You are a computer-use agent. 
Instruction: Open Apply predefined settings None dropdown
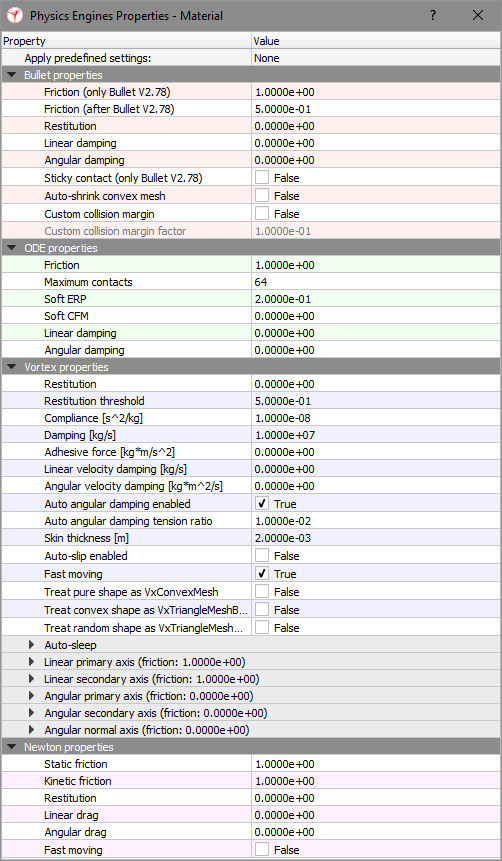(x=376, y=58)
